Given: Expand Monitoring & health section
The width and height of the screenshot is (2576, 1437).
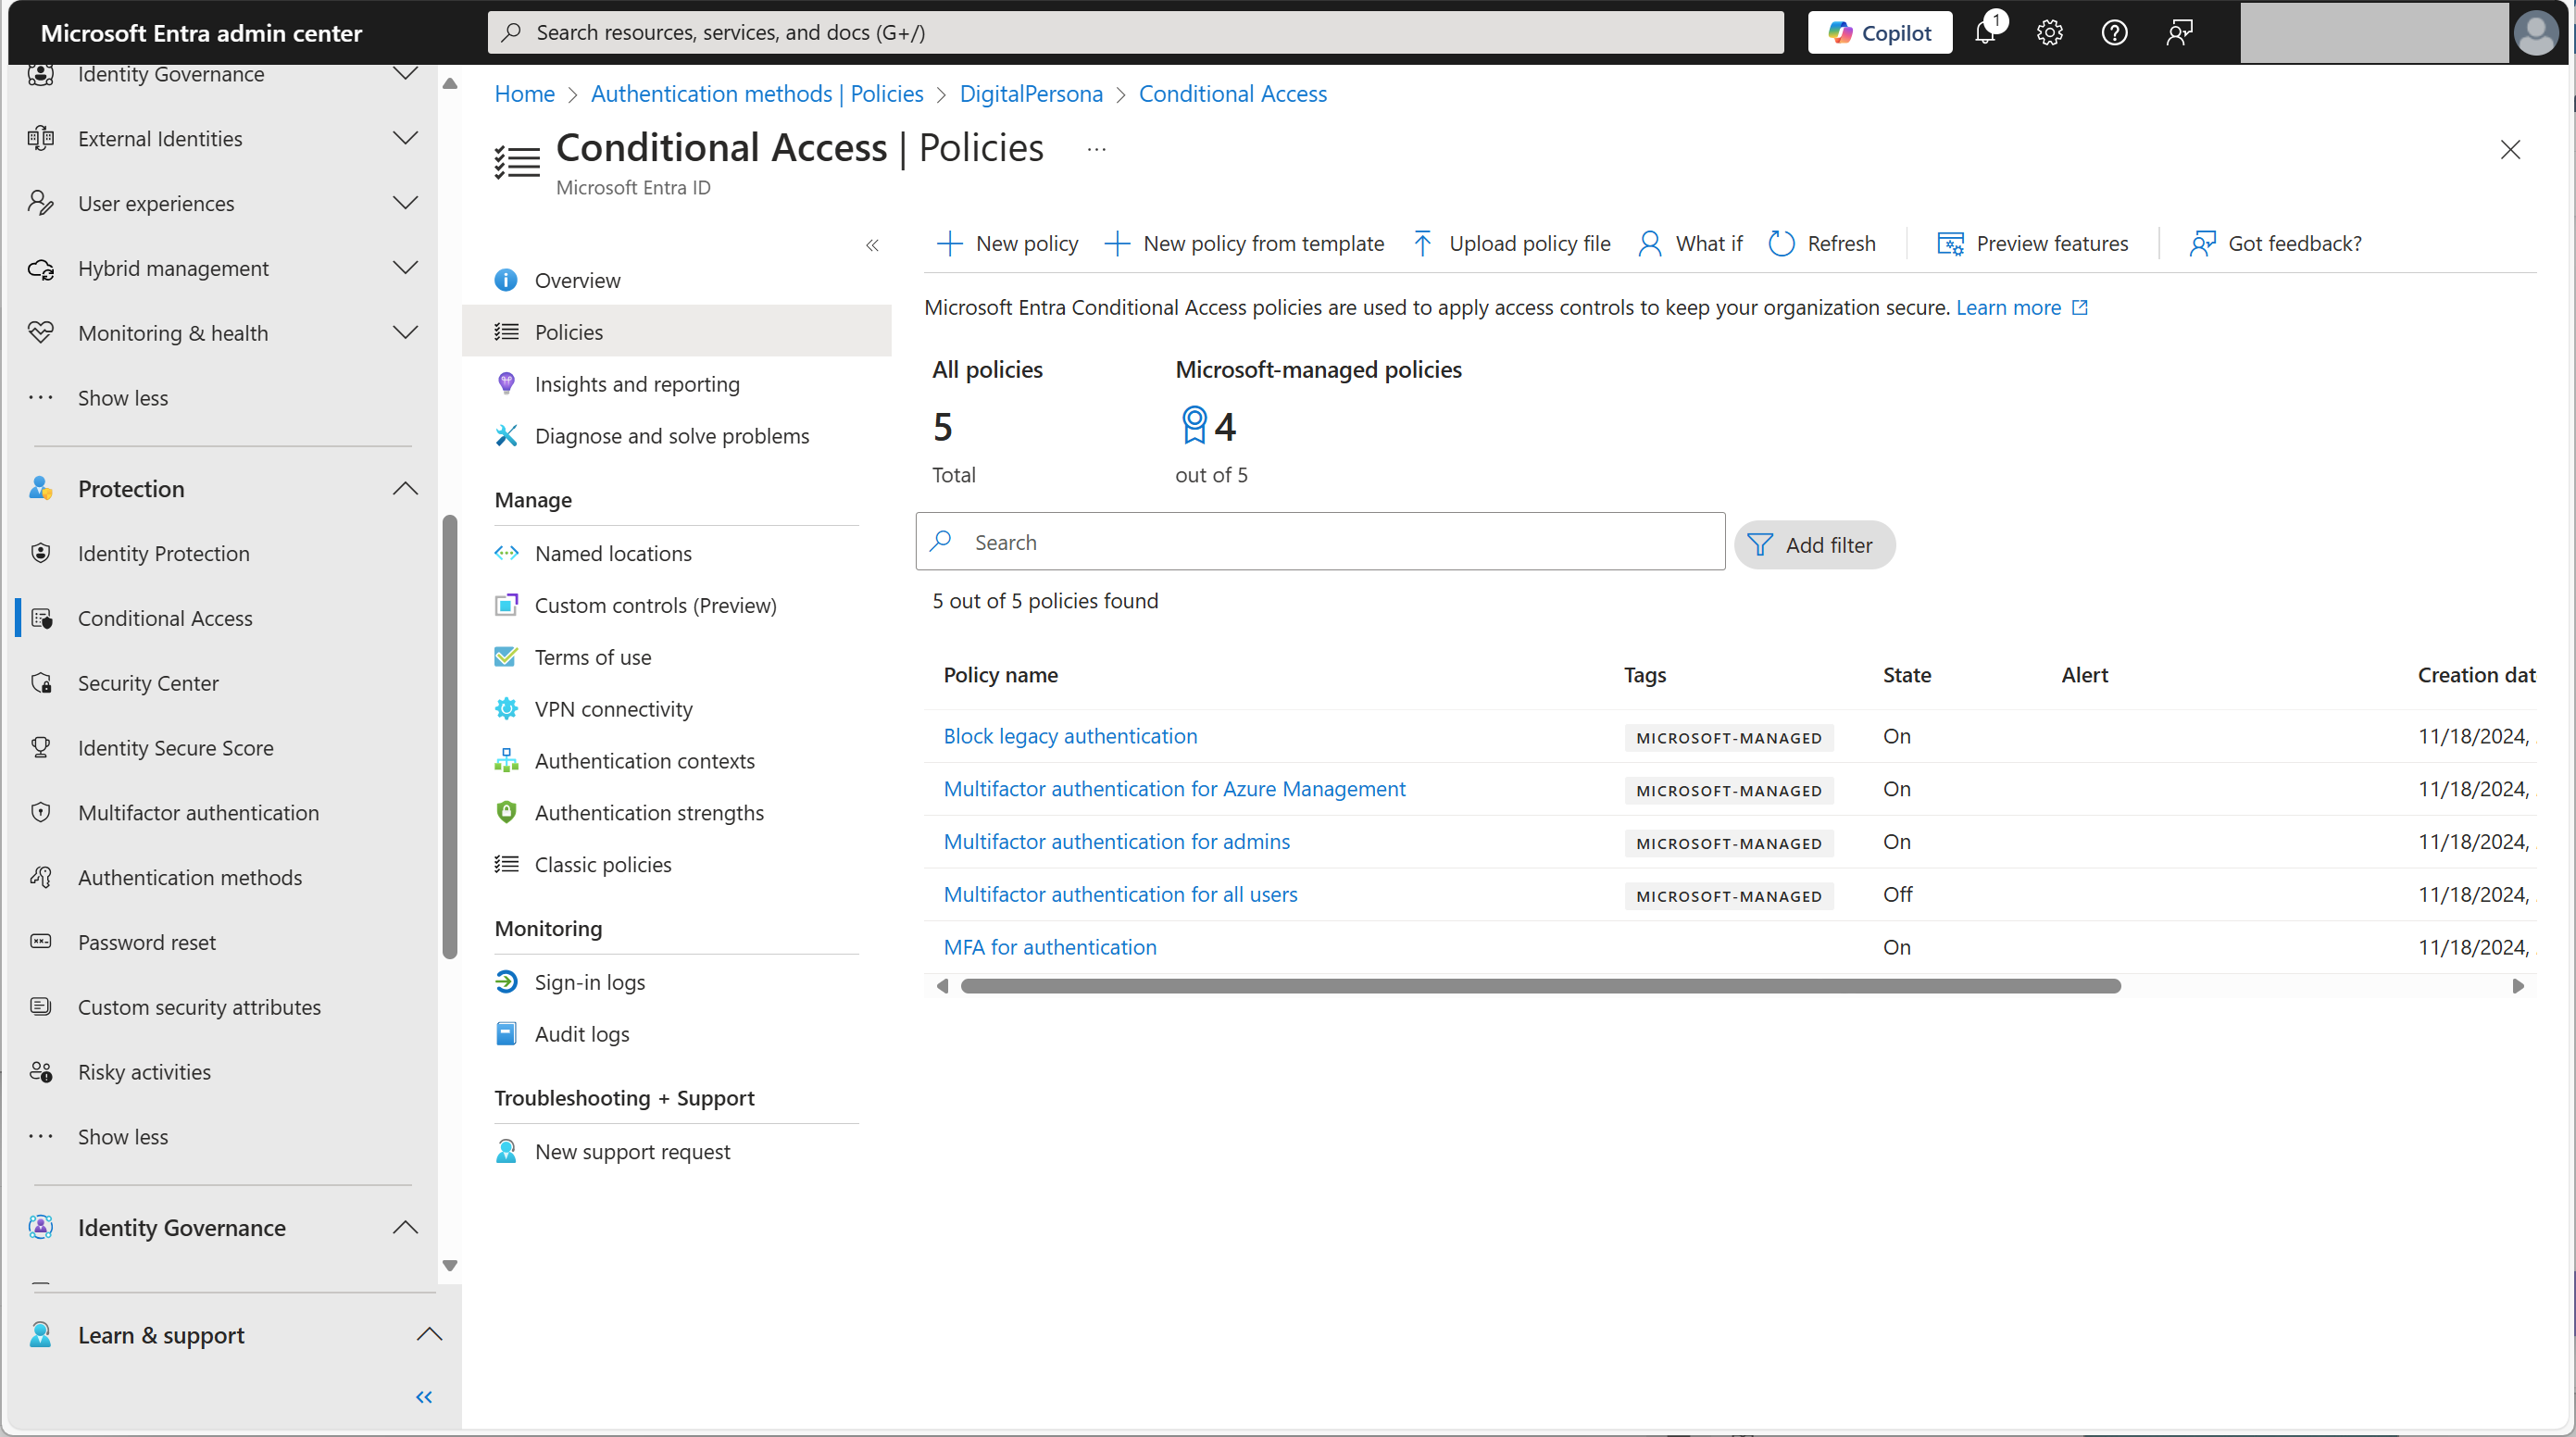Looking at the screenshot, I should click(x=405, y=333).
